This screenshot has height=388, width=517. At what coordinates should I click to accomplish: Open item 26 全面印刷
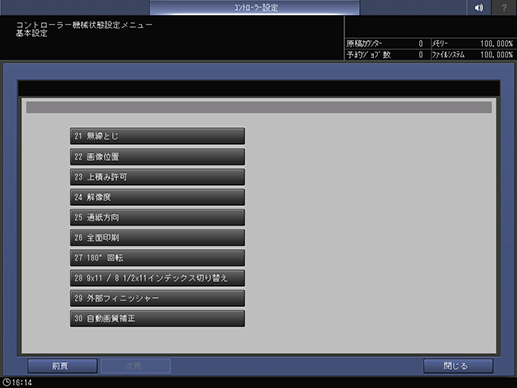coord(157,238)
